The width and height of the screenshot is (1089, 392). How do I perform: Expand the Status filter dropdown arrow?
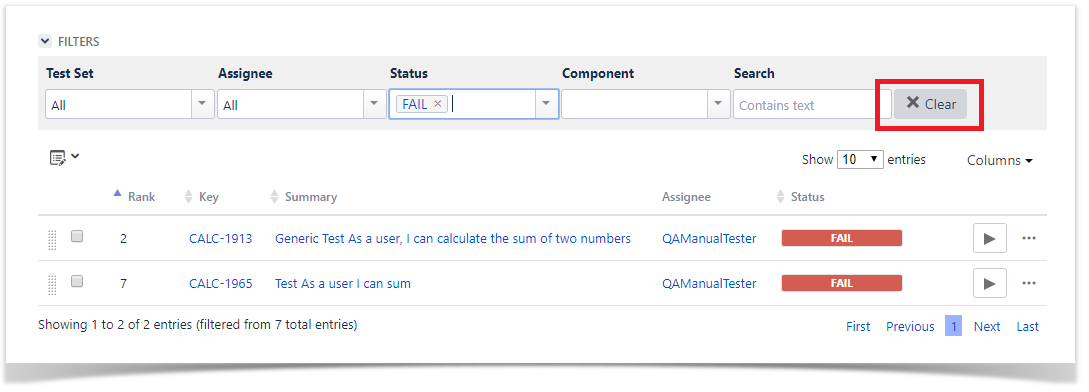[547, 104]
